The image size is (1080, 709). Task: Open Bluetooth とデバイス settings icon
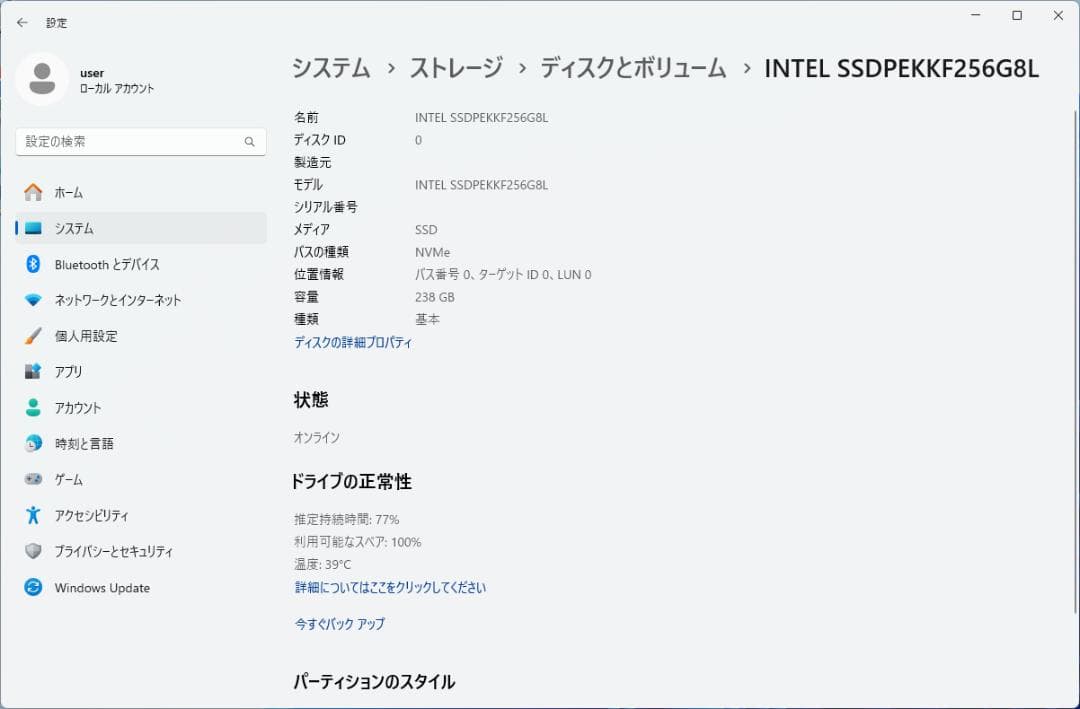[31, 264]
